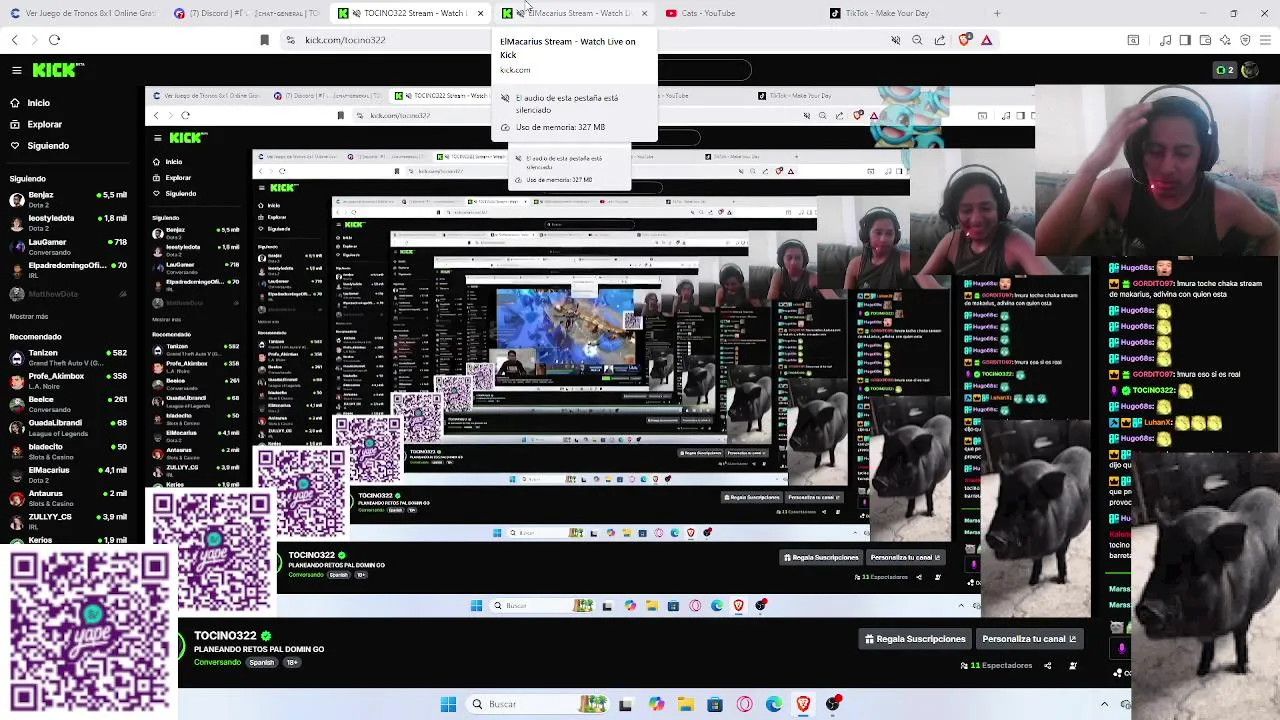Click Personaliza tu canal button
The height and width of the screenshot is (720, 1280).
(x=1029, y=639)
